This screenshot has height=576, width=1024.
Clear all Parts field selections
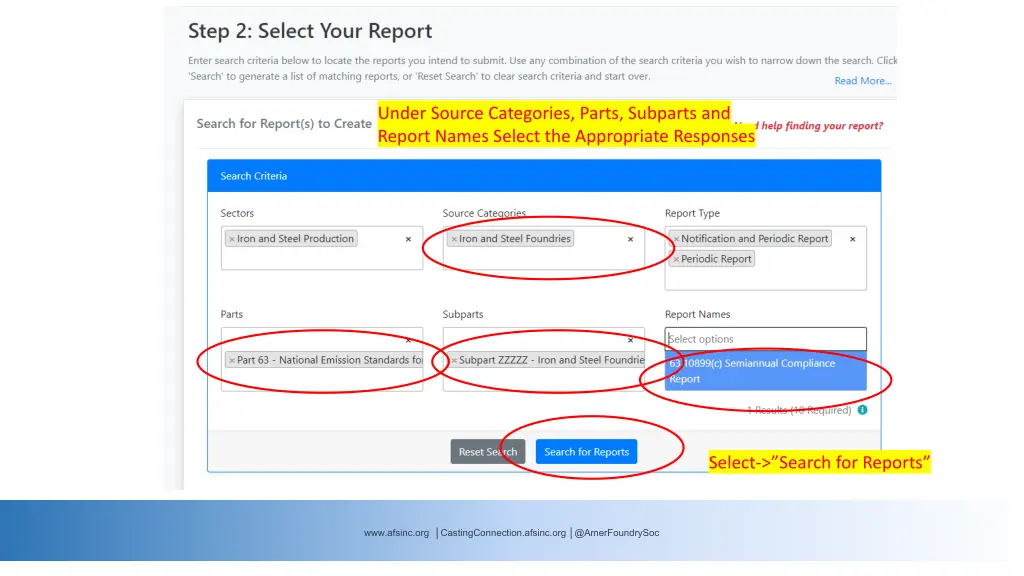click(x=408, y=340)
